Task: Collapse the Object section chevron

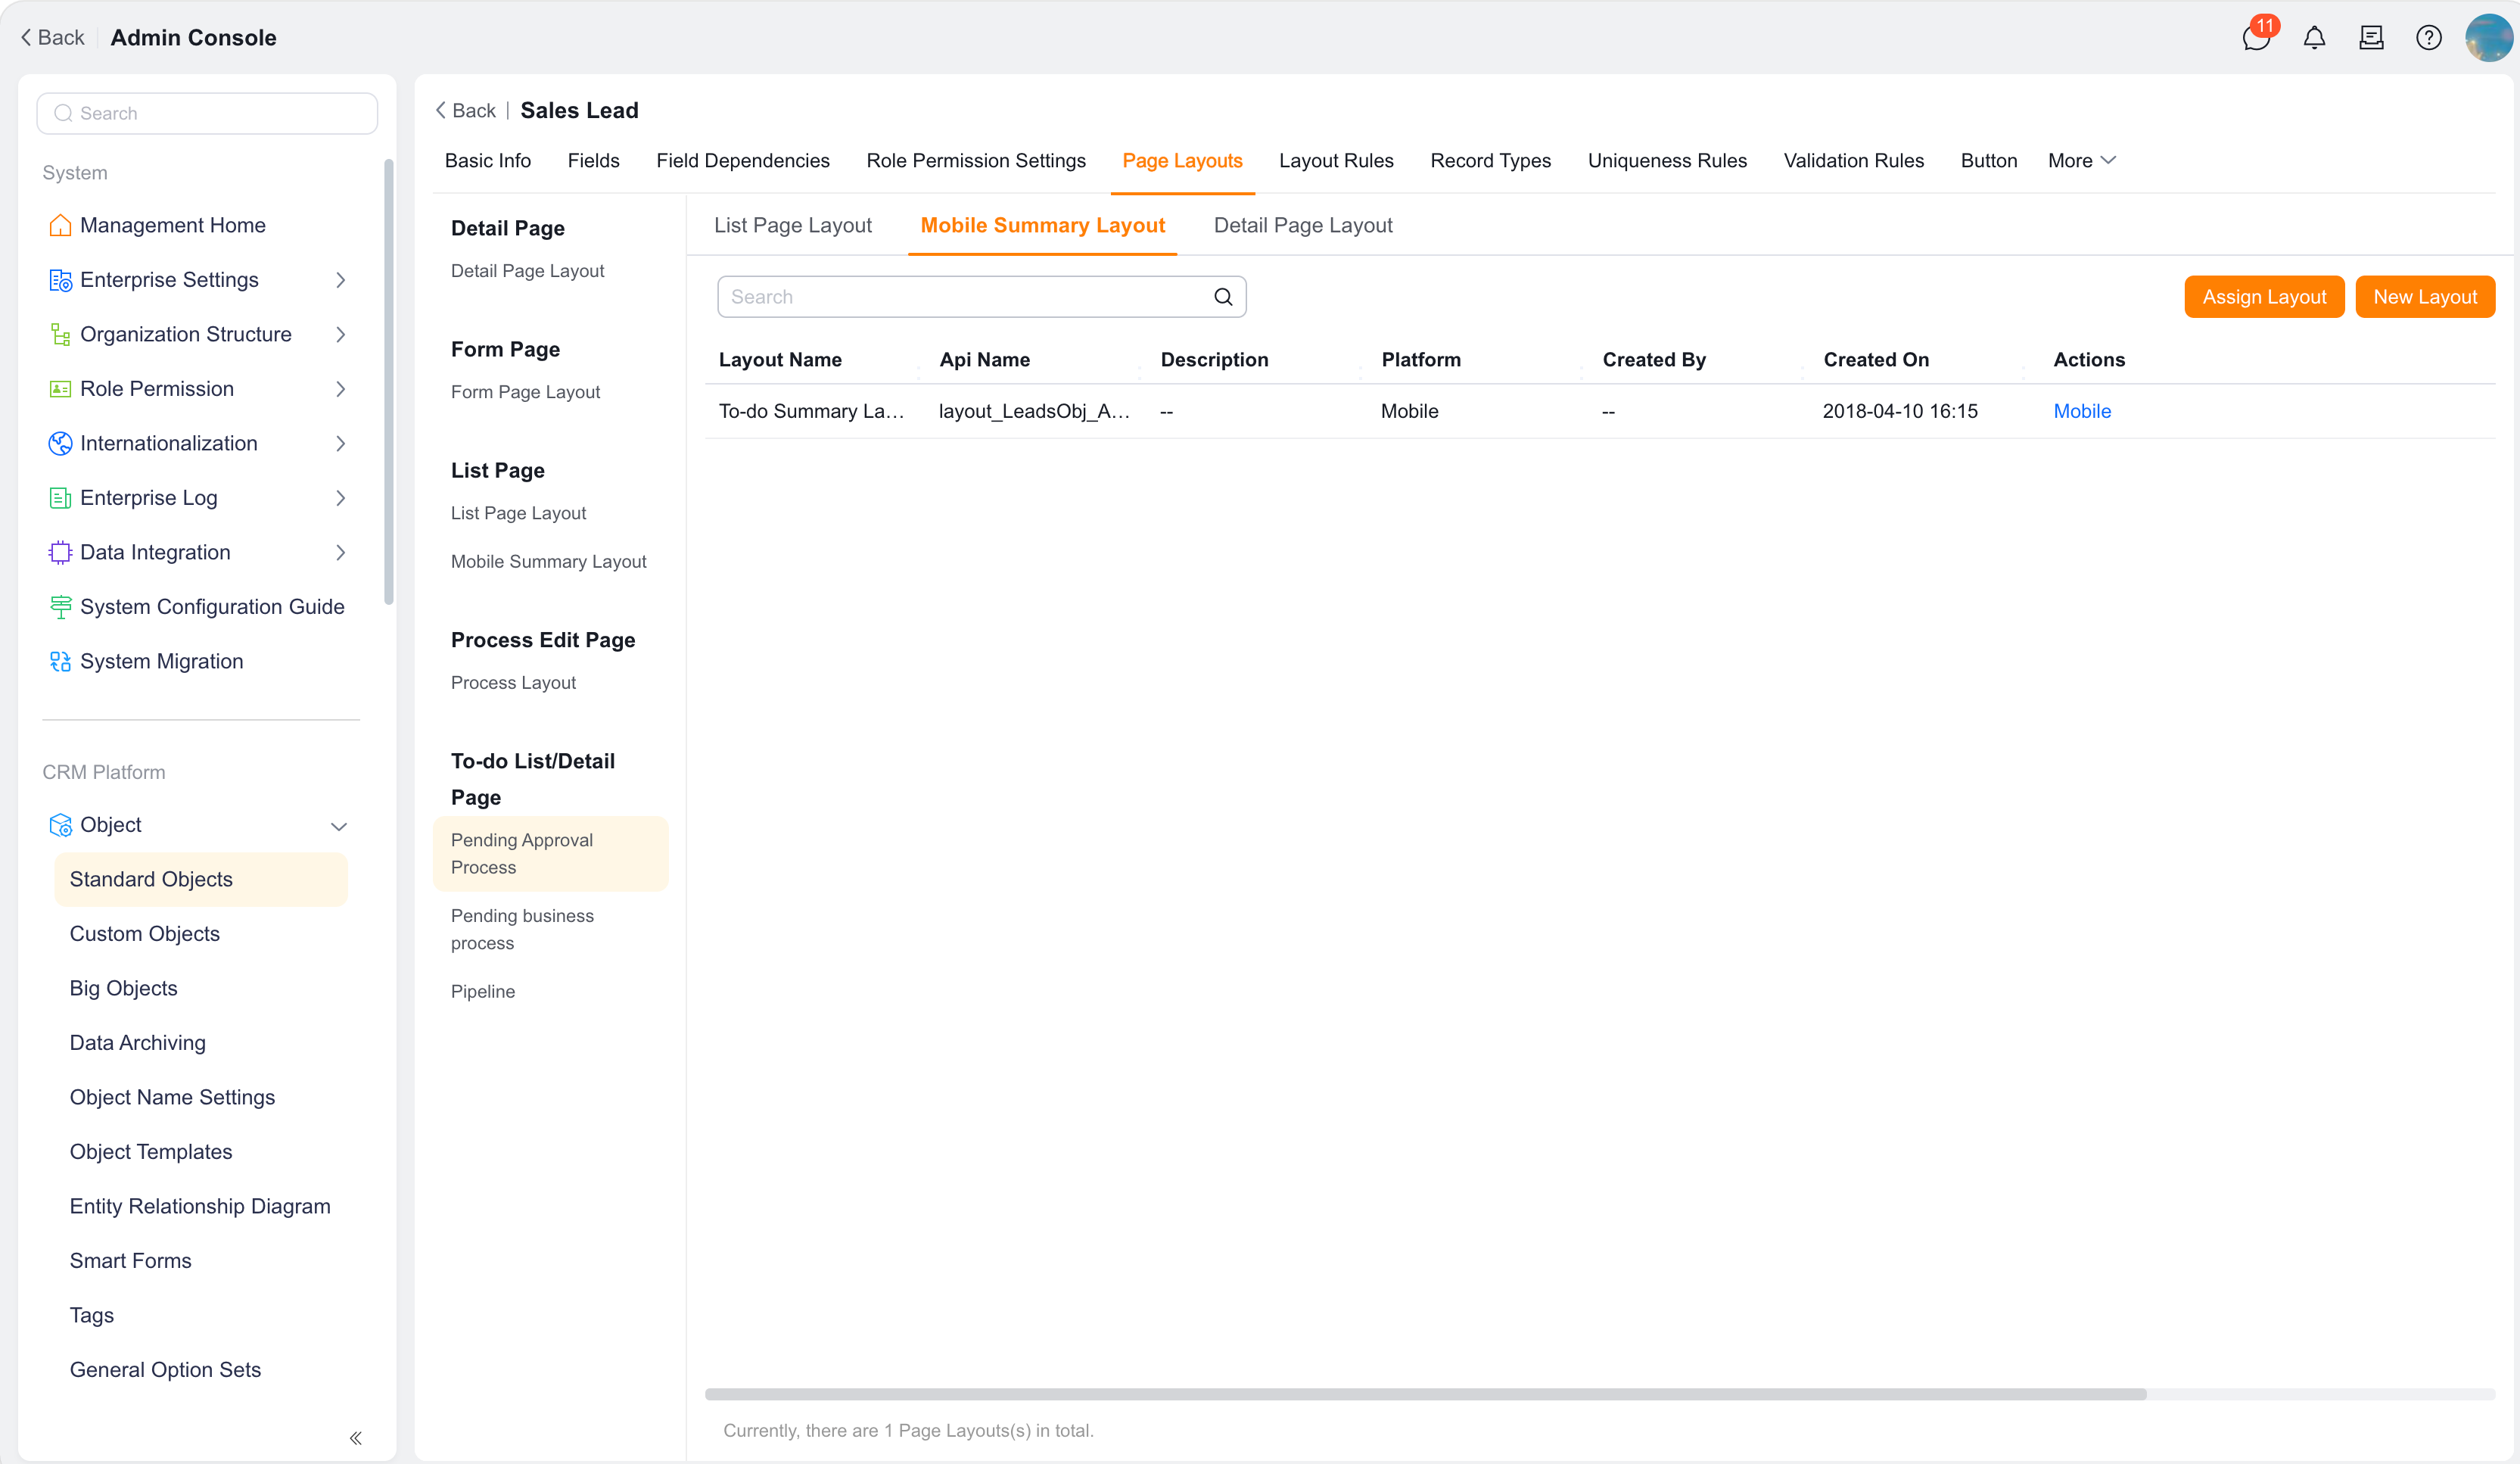Action: click(x=339, y=826)
